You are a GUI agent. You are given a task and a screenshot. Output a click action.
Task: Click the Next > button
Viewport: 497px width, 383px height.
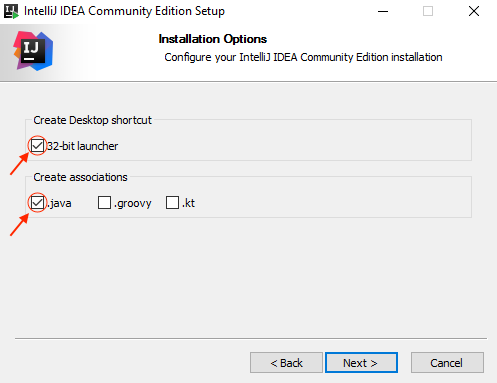click(x=361, y=363)
